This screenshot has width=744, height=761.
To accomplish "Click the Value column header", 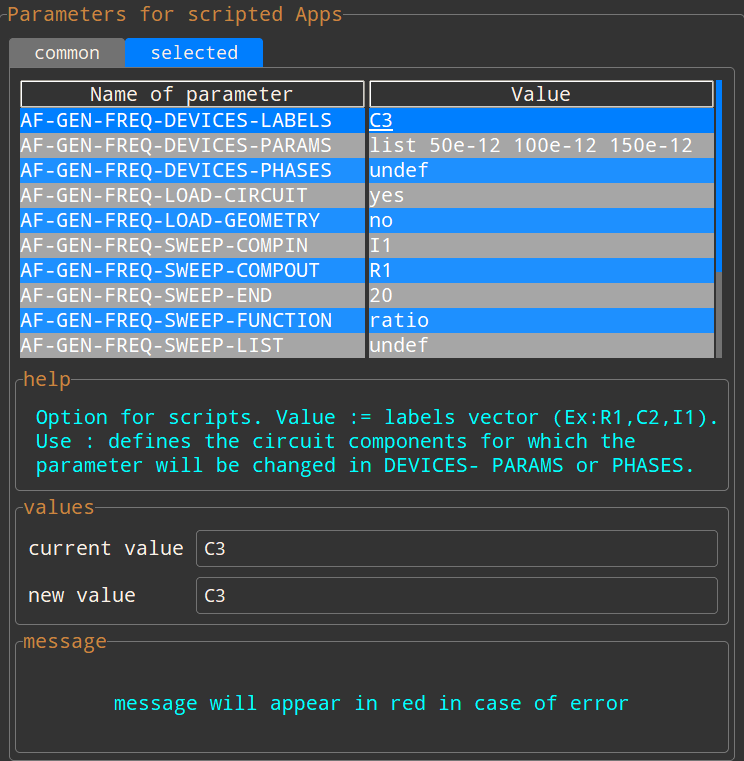I will (x=541, y=94).
